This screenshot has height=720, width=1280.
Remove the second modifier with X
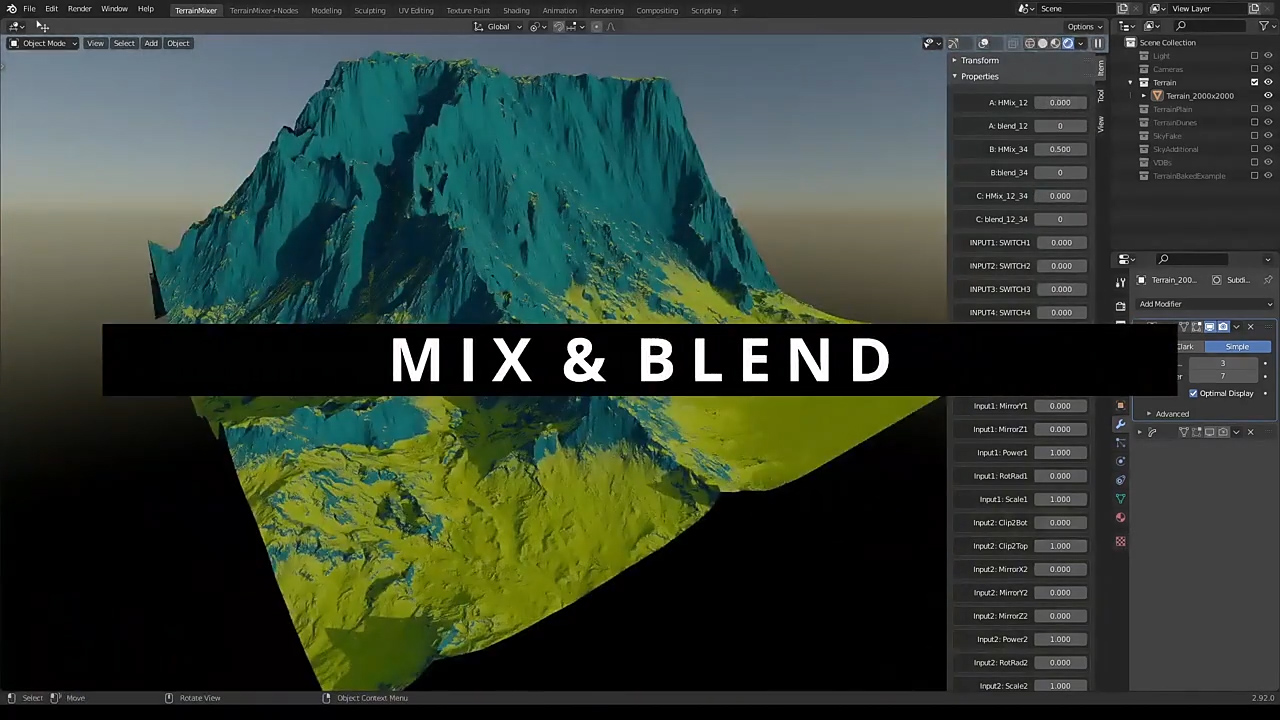click(x=1250, y=432)
